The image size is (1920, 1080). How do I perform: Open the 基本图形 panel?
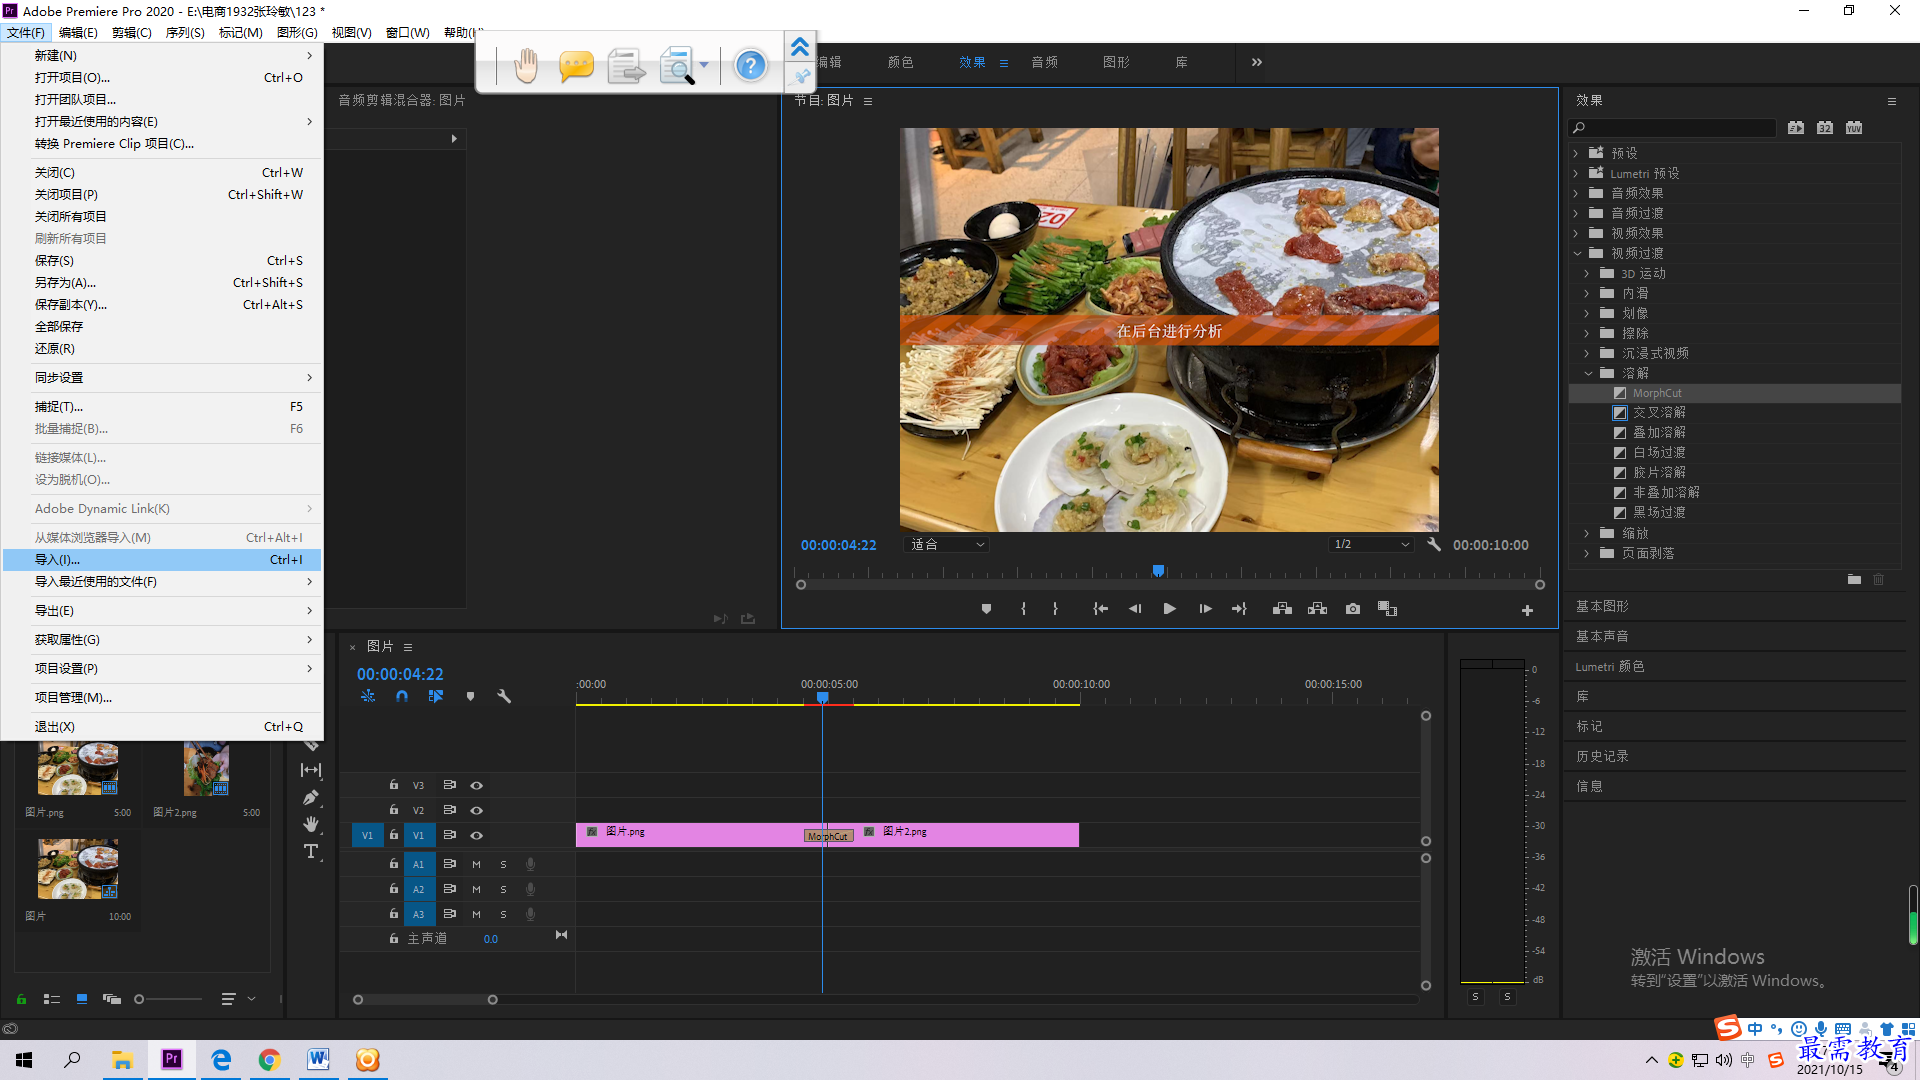[1602, 607]
